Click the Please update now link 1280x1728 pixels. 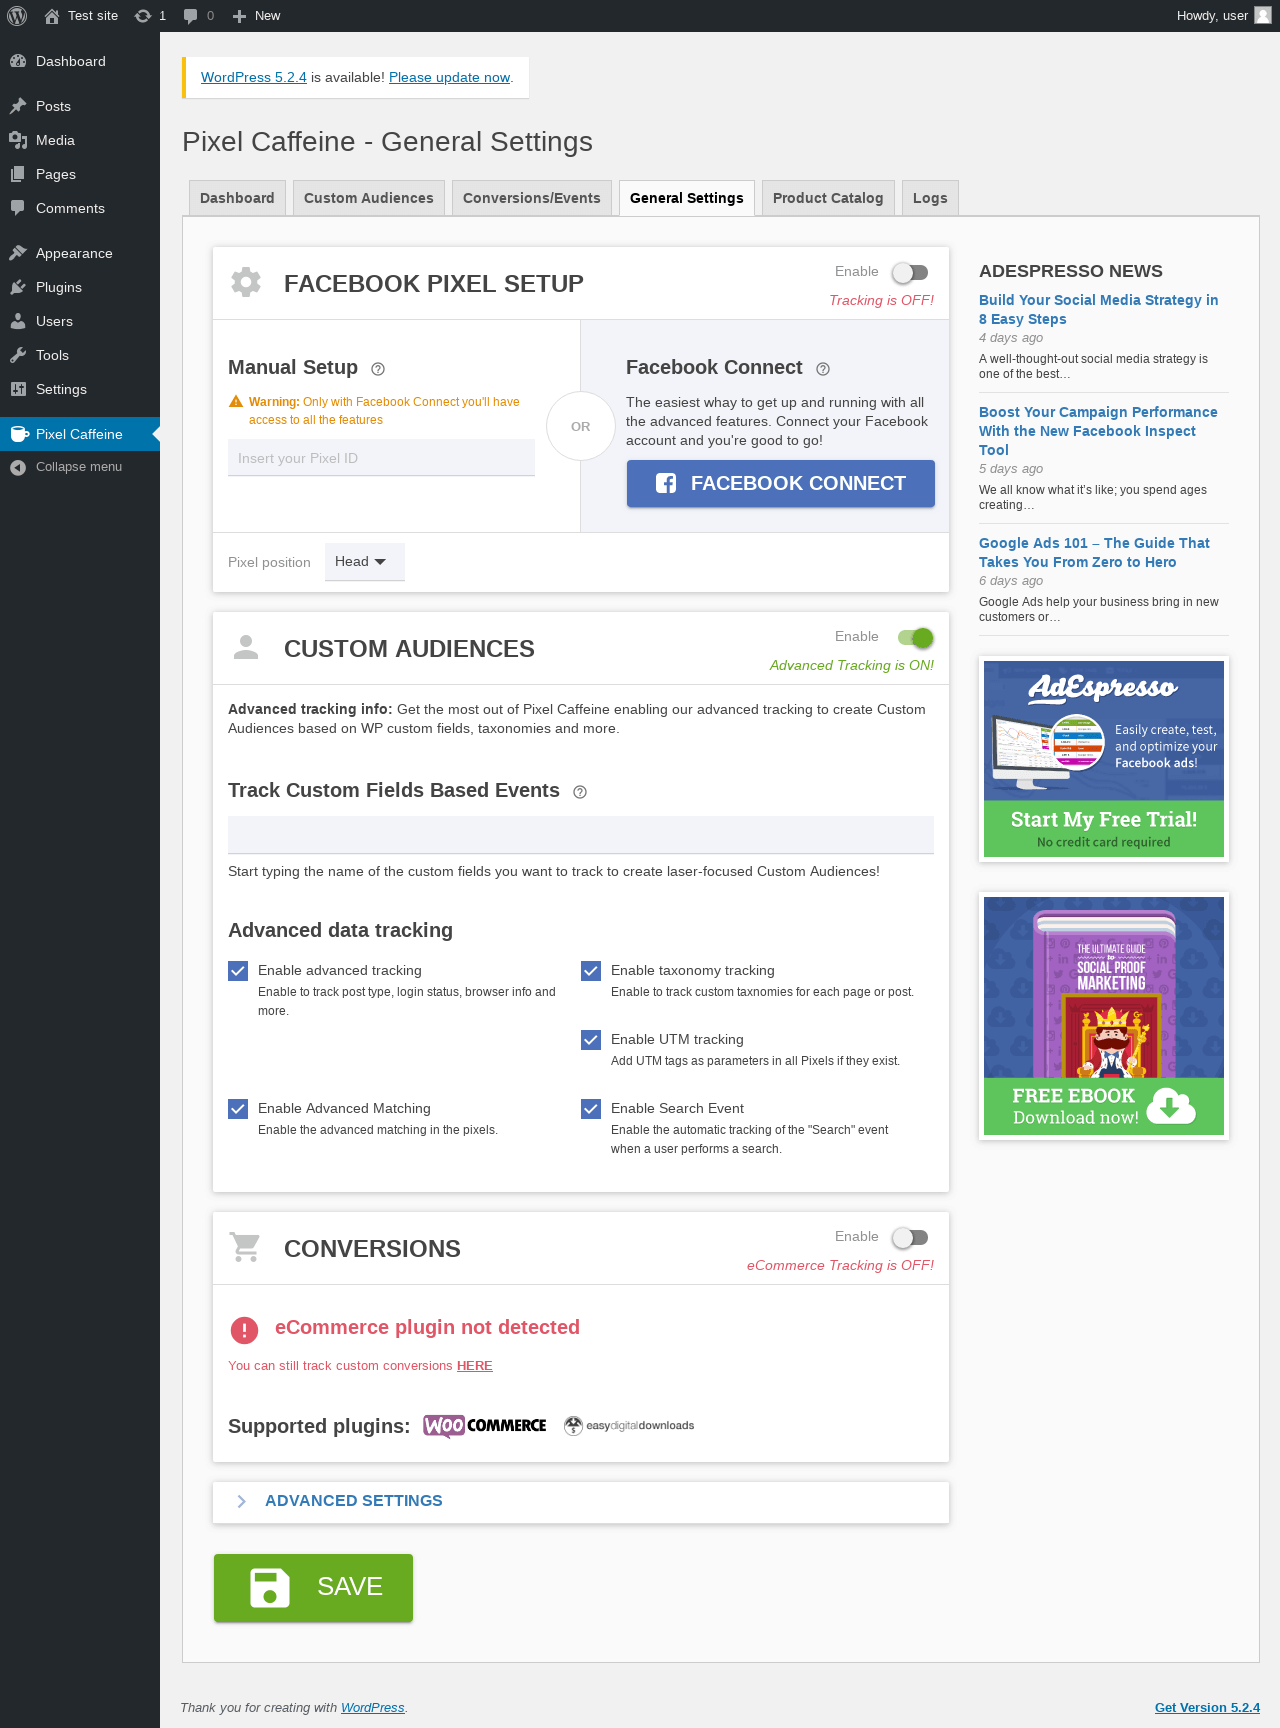(449, 77)
